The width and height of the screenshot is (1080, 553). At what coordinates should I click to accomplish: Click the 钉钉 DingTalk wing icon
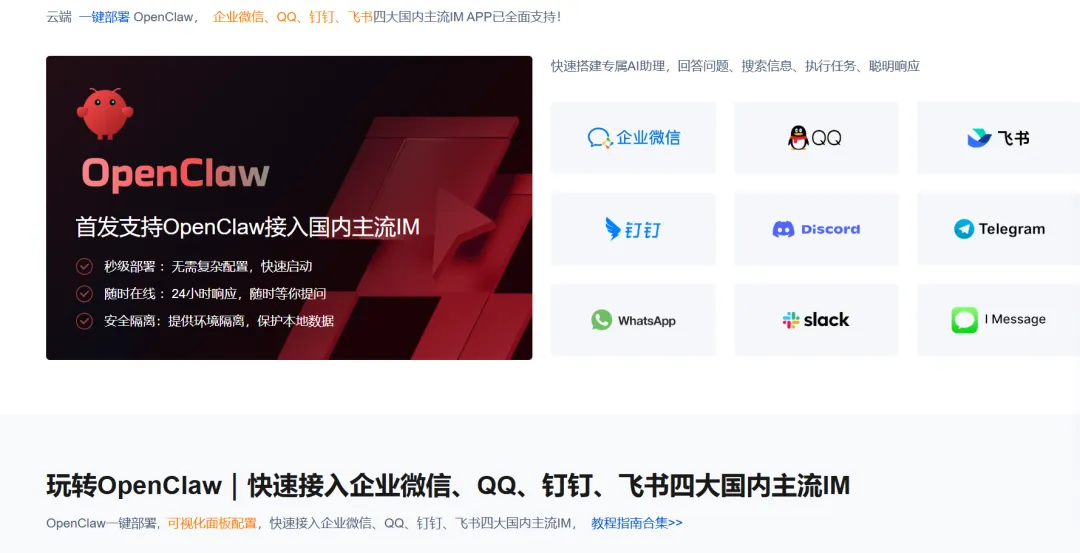(612, 229)
